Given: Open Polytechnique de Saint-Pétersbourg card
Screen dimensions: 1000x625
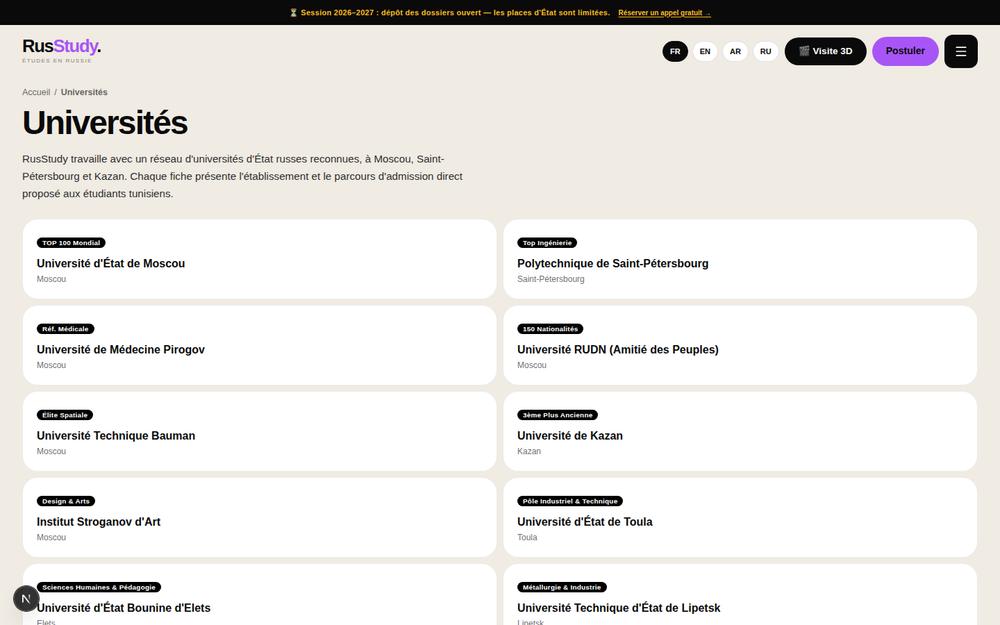Looking at the screenshot, I should (x=740, y=259).
